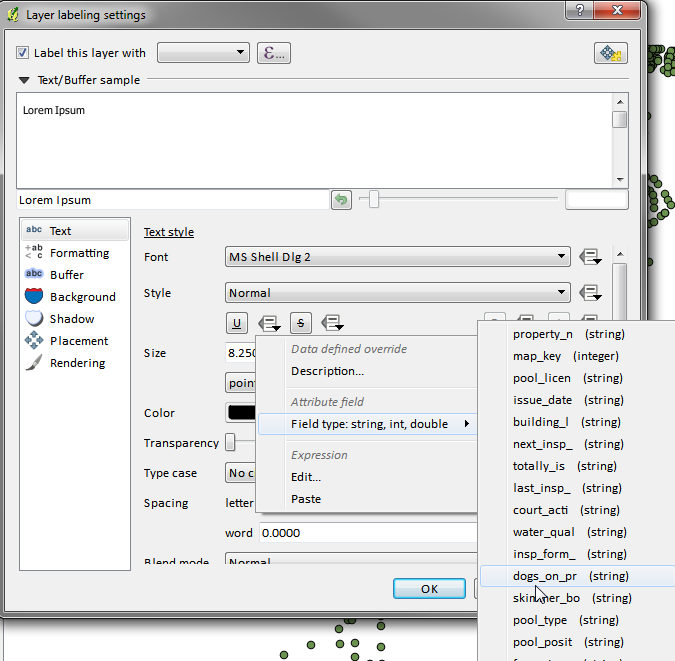Viewport: 675px width, 661px height.
Task: Click Edit... under Expression
Action: 306,477
